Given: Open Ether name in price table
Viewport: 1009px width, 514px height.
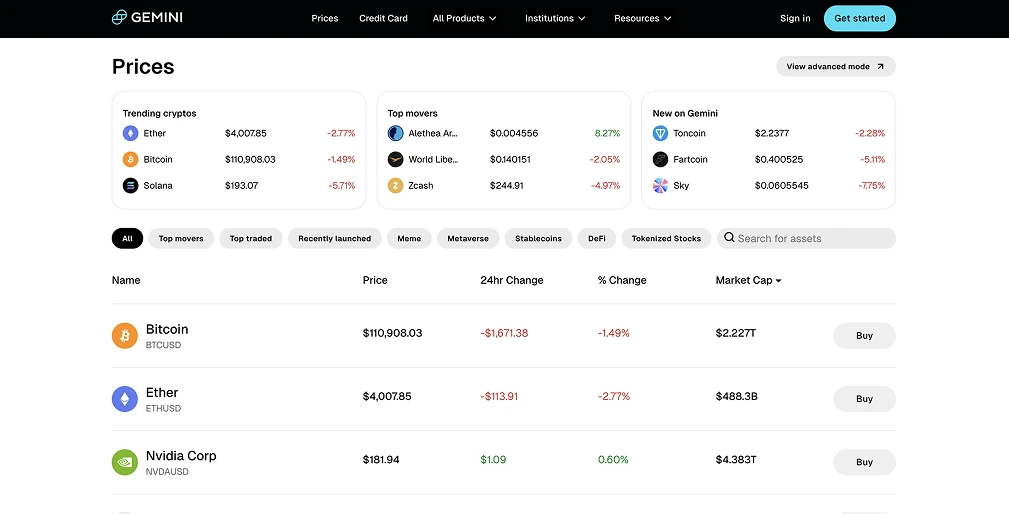Looking at the screenshot, I should [x=162, y=392].
